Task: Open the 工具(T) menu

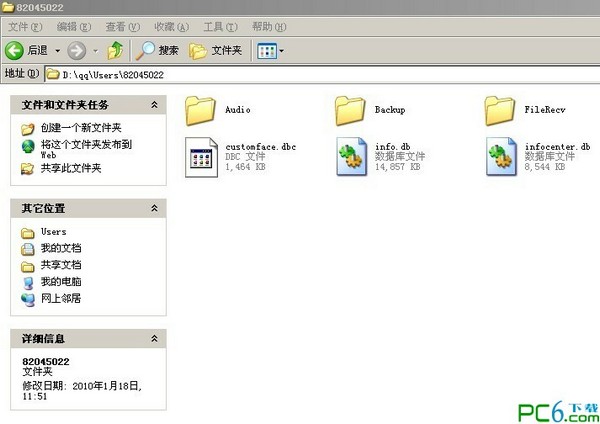Action: tap(220, 27)
